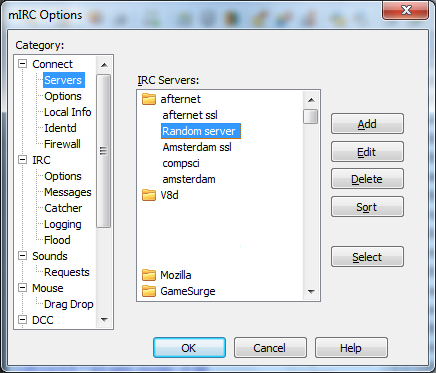
Task: Select Local Info under Connect
Action: 68,112
